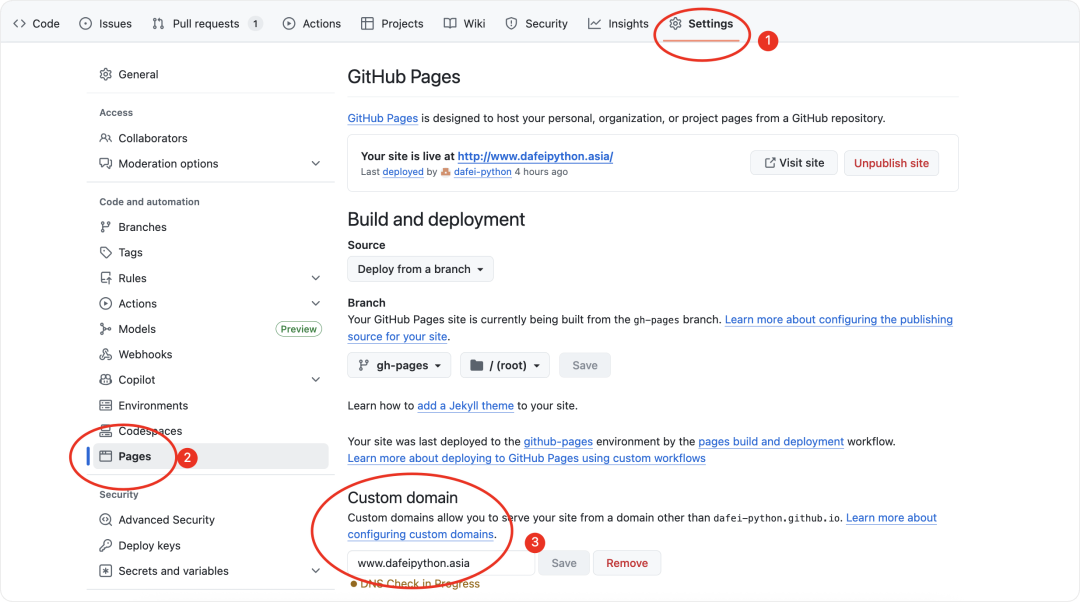Click the Code angle-brackets icon
The width and height of the screenshot is (1080, 602).
[19, 23]
